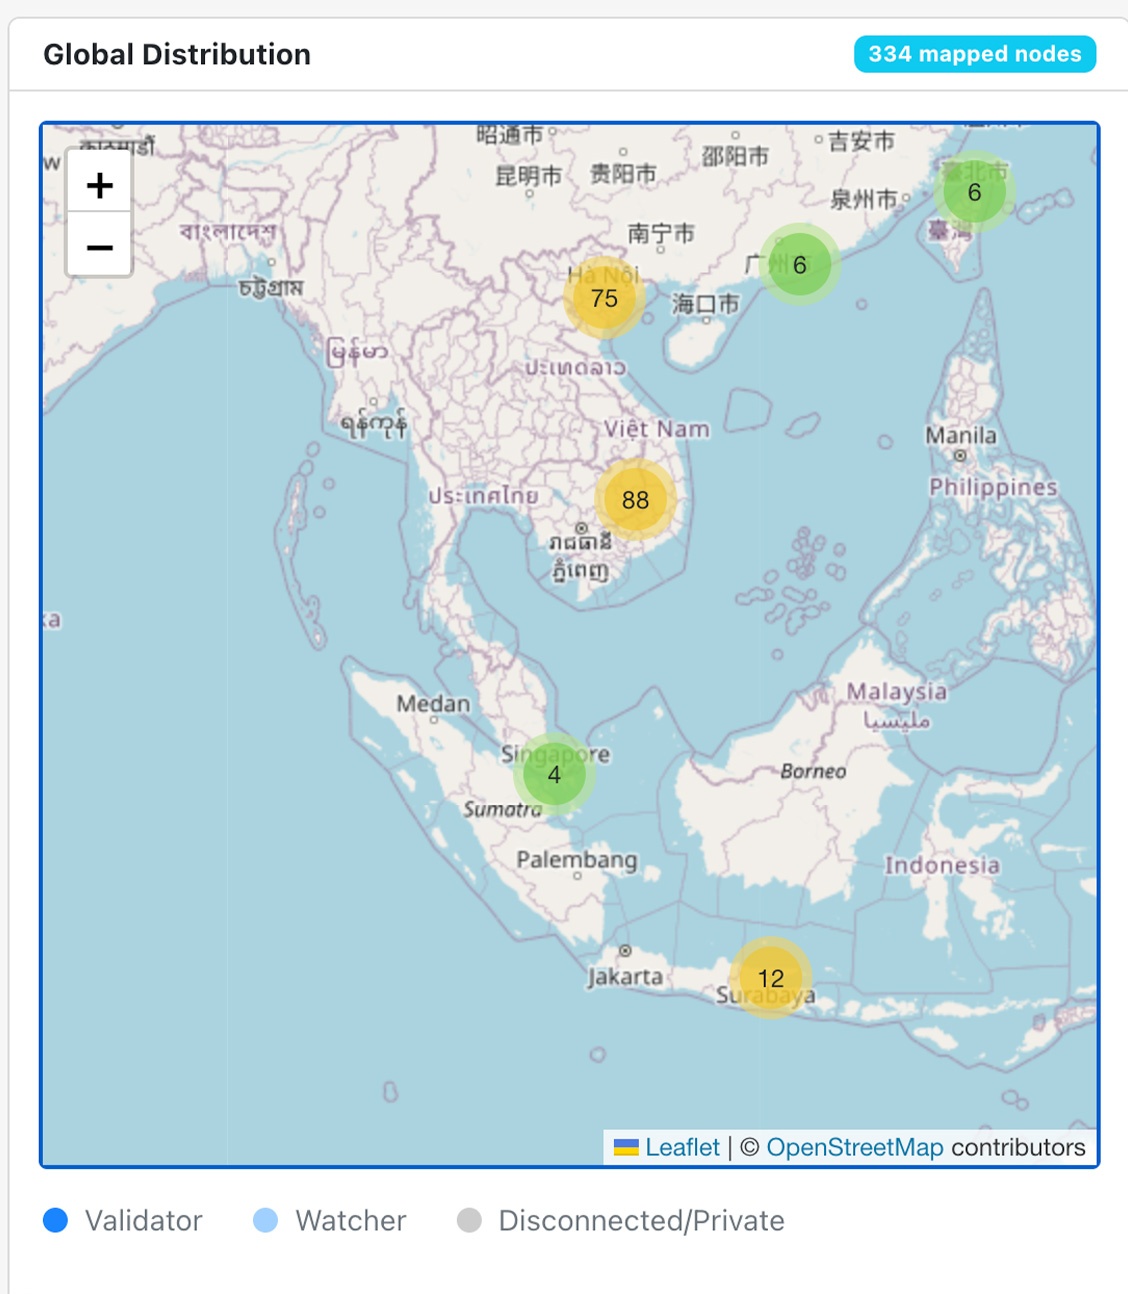The width and height of the screenshot is (1128, 1294).
Task: Select the Watcher light blue legend dot
Action: coord(265,1220)
